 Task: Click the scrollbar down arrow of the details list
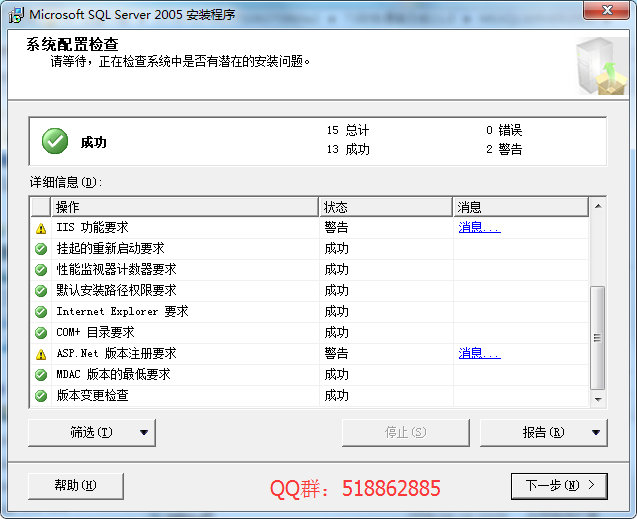click(598, 400)
